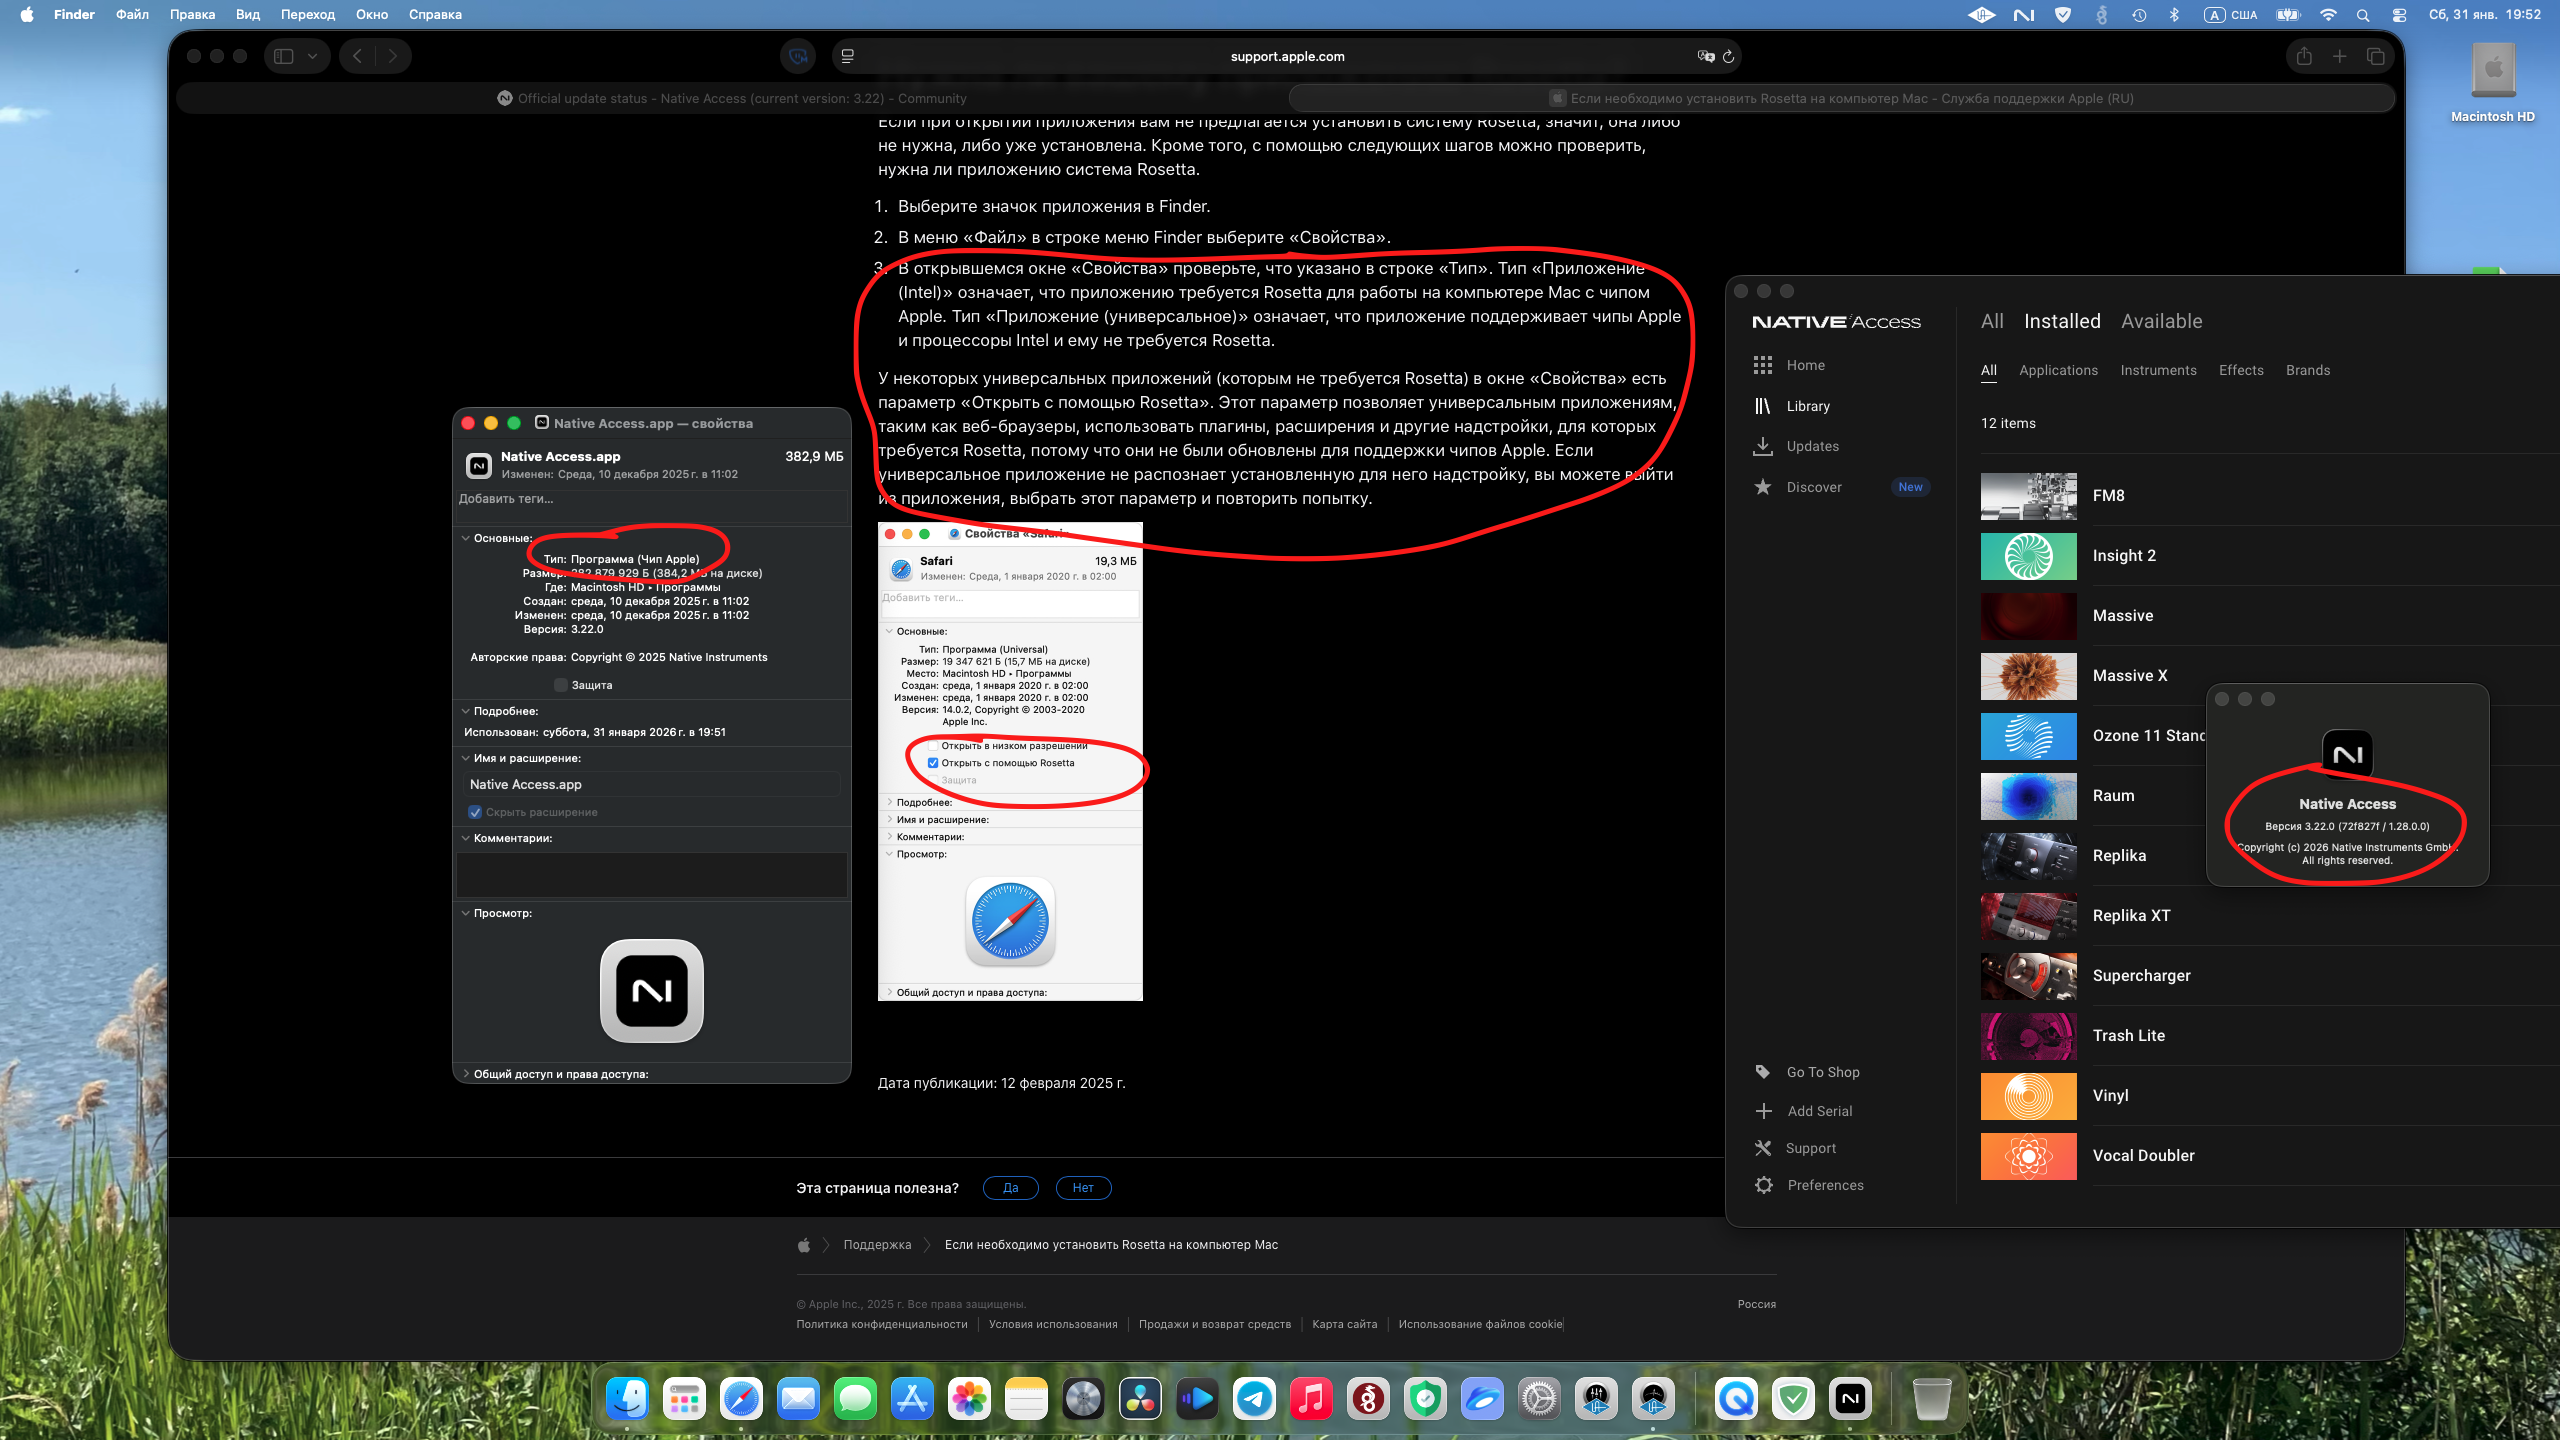Image resolution: width=2560 pixels, height=1440 pixels.
Task: Open the Файл menu in menu bar
Action: 132,14
